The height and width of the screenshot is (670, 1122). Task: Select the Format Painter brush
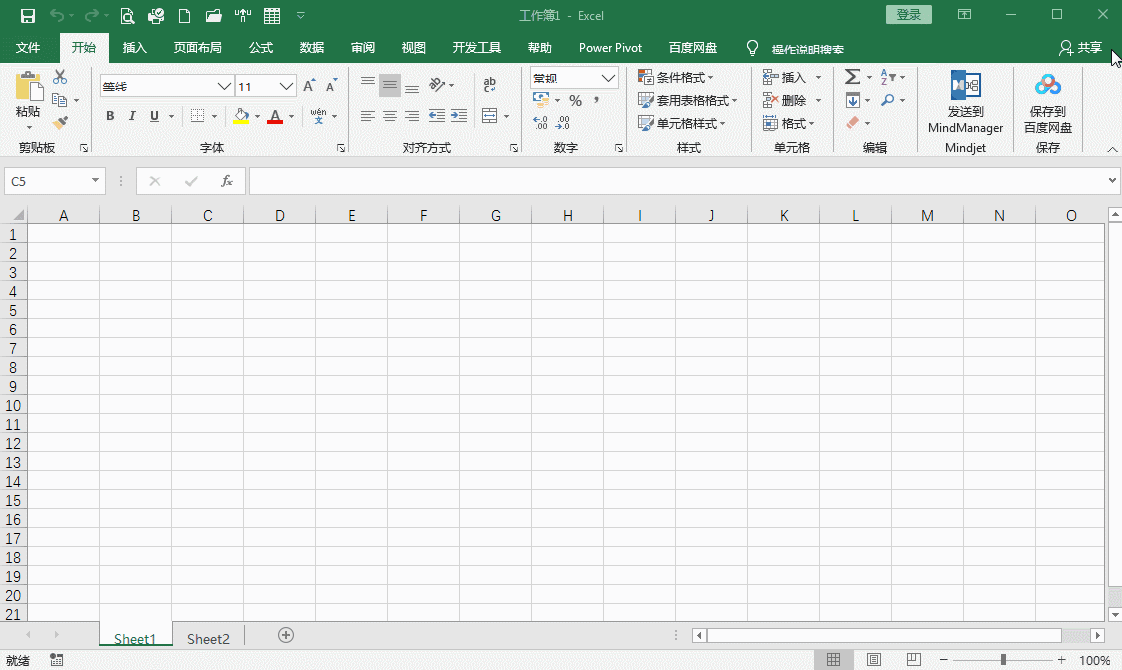(60, 123)
